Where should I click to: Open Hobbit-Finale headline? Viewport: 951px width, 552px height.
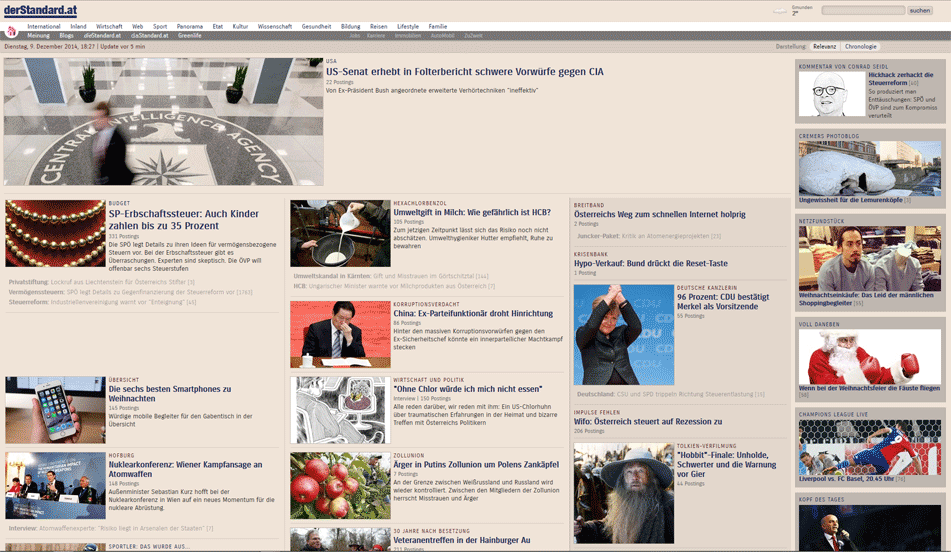727,465
